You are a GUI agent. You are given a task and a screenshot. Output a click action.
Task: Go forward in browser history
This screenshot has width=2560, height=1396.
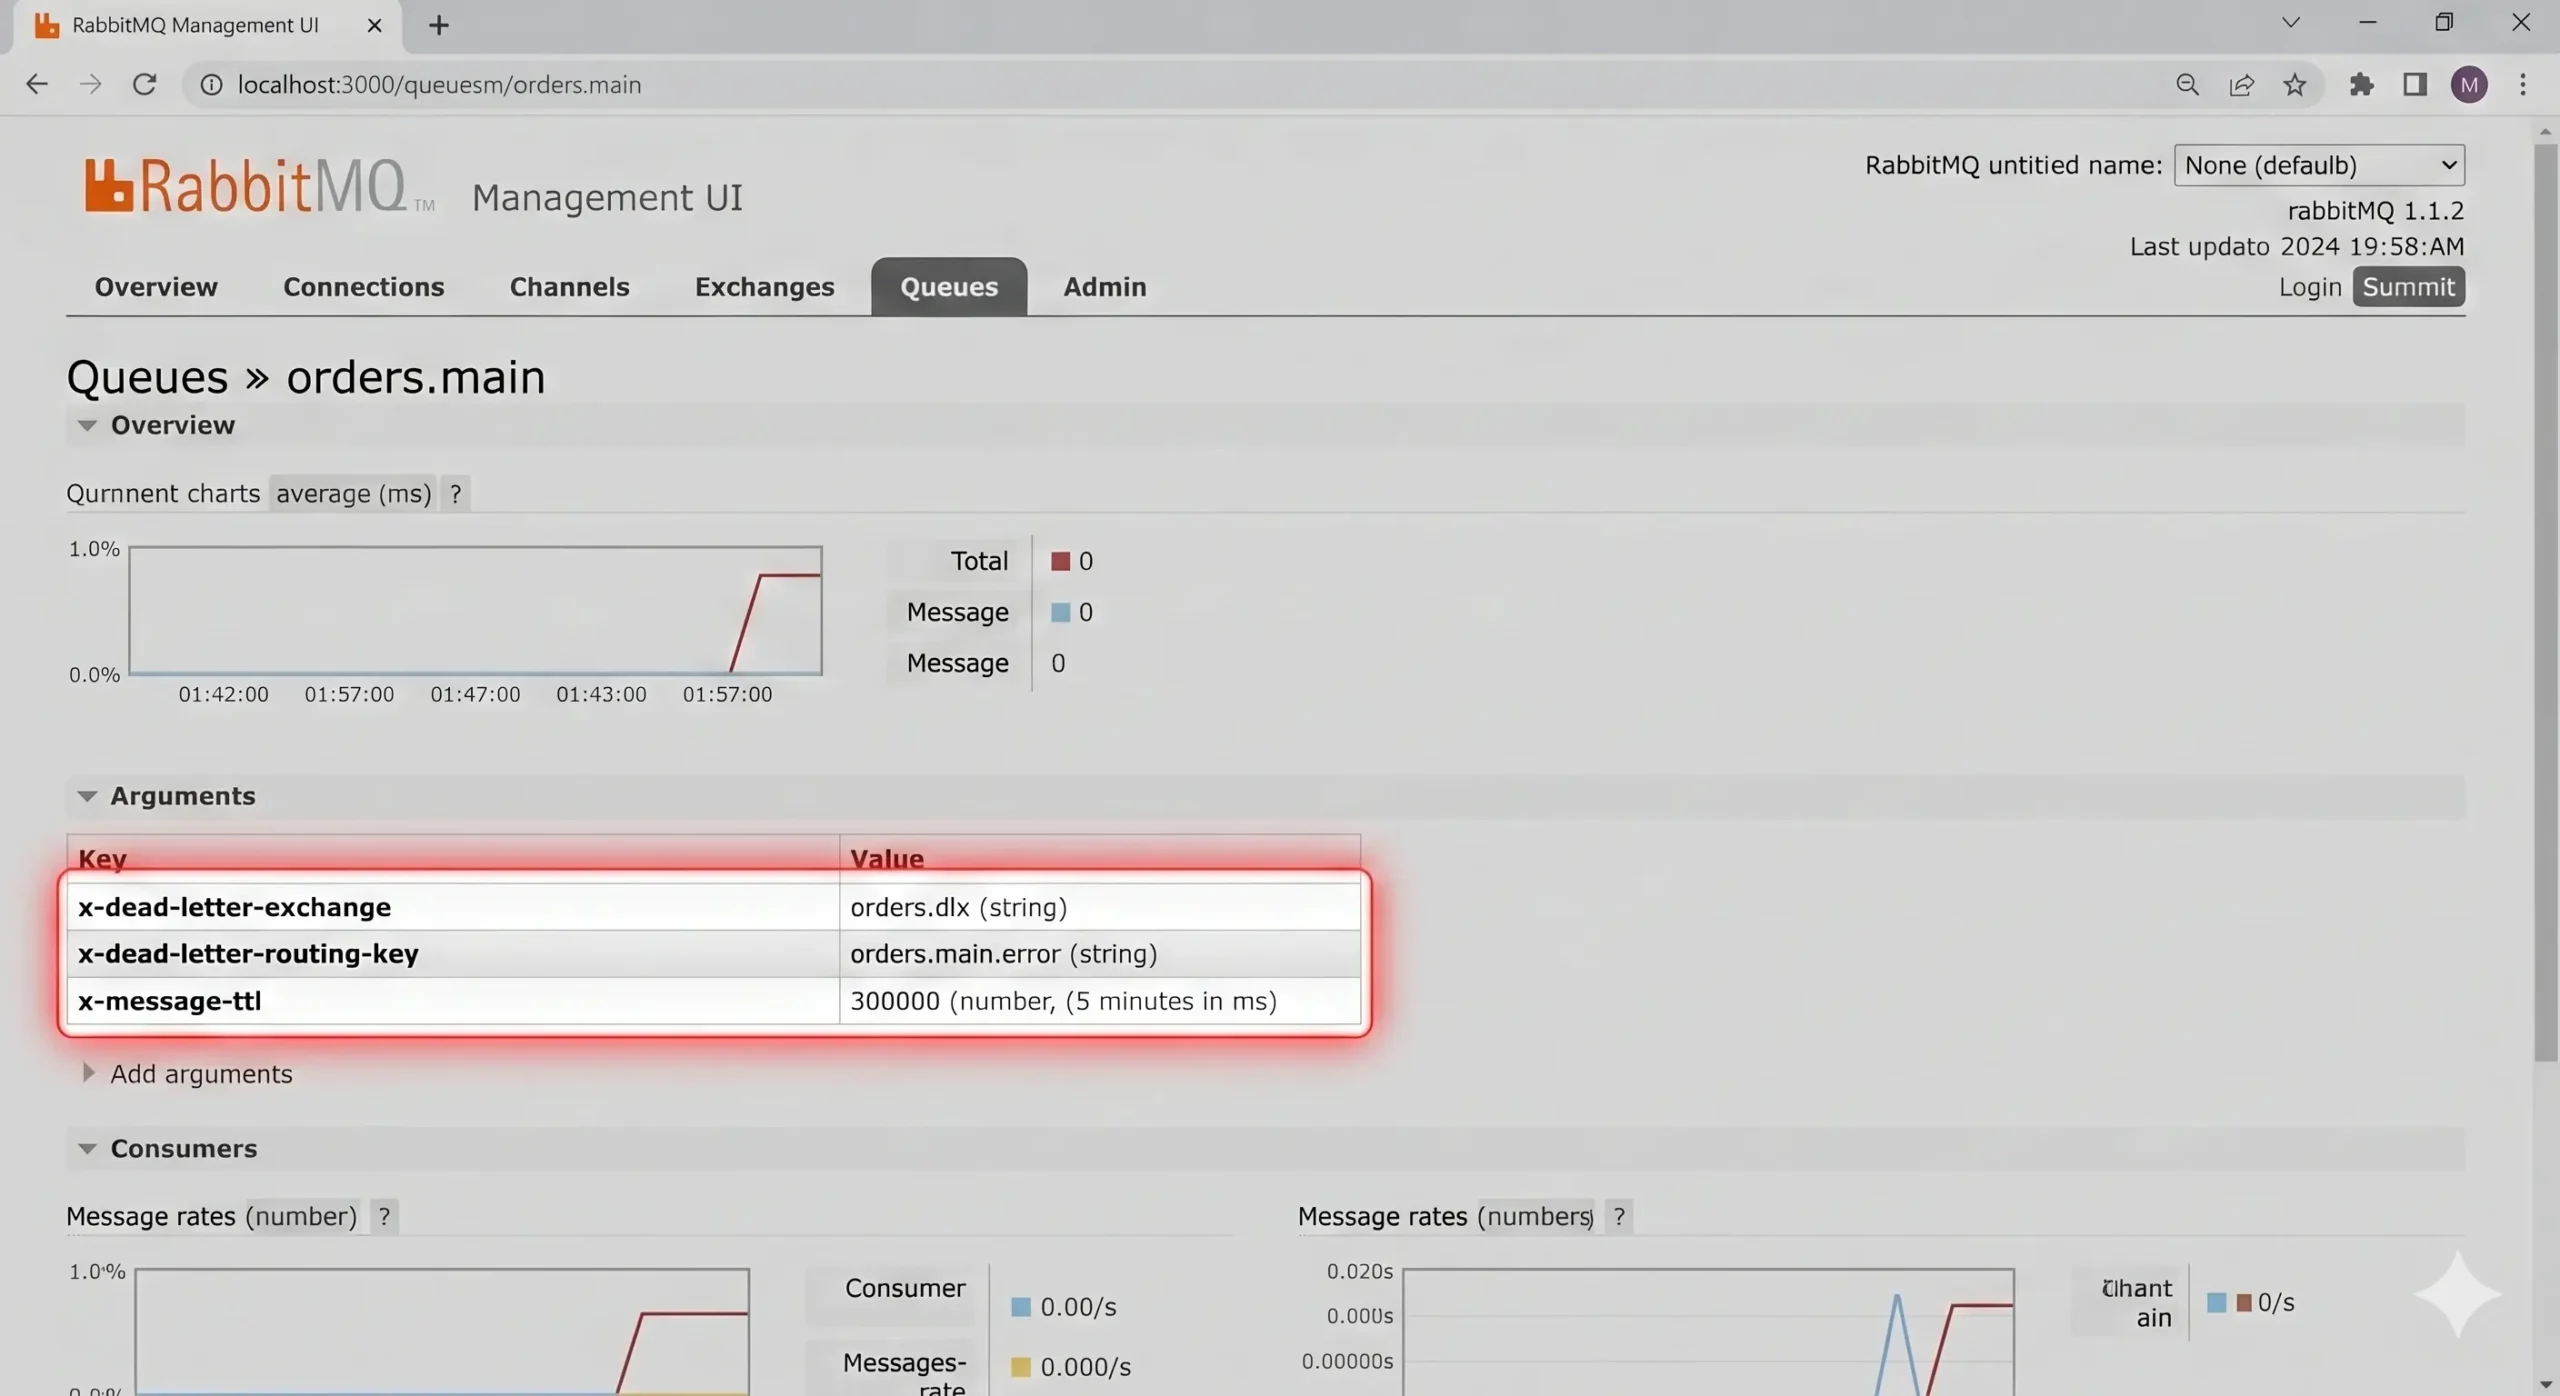point(91,85)
